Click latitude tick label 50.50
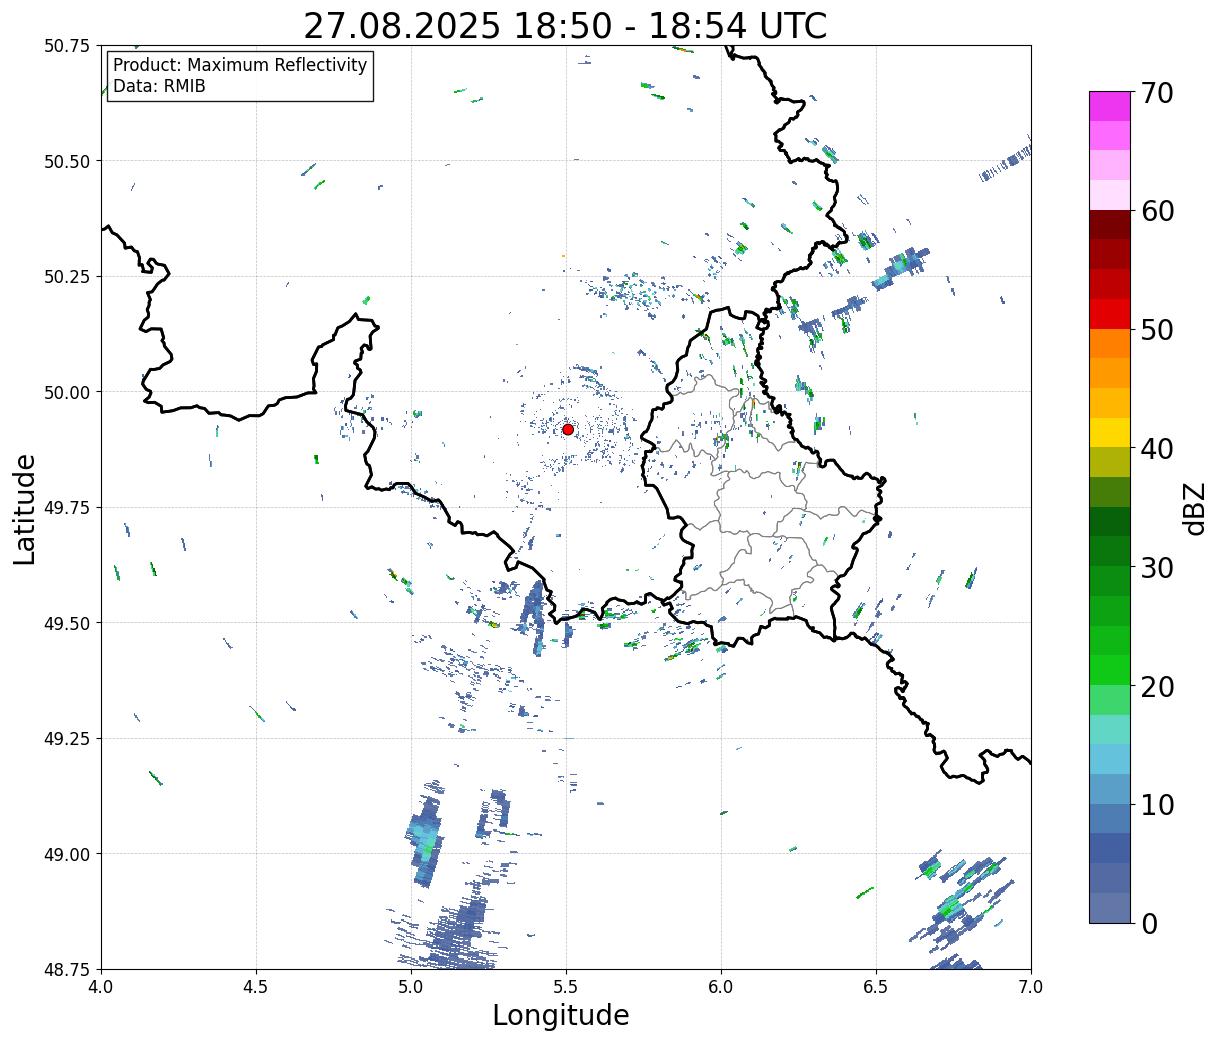The width and height of the screenshot is (1219, 1040). tap(67, 161)
